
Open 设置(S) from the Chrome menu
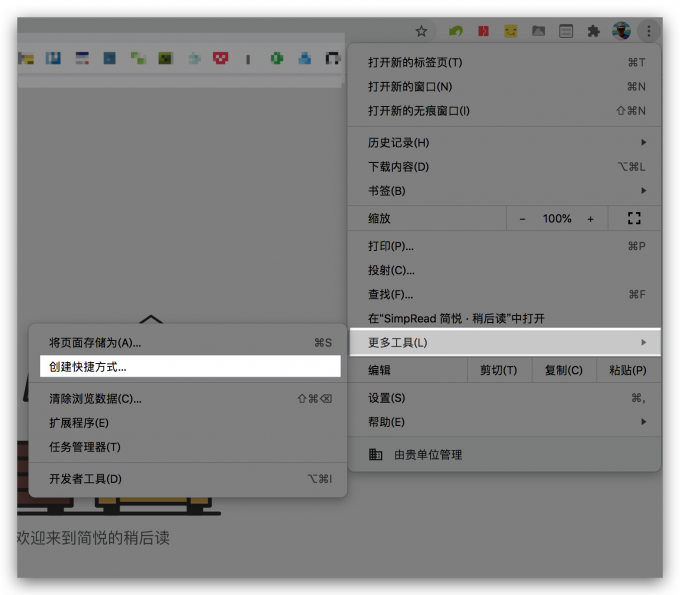pos(505,398)
